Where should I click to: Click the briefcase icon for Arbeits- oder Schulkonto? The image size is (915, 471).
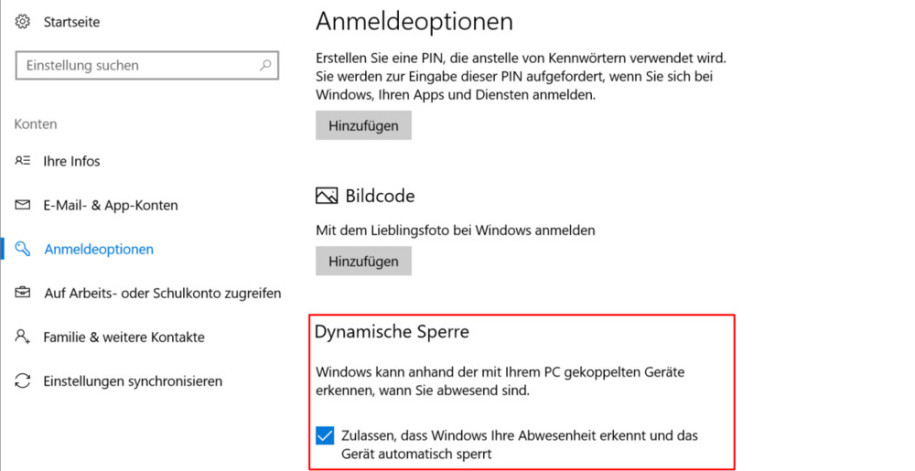22,292
